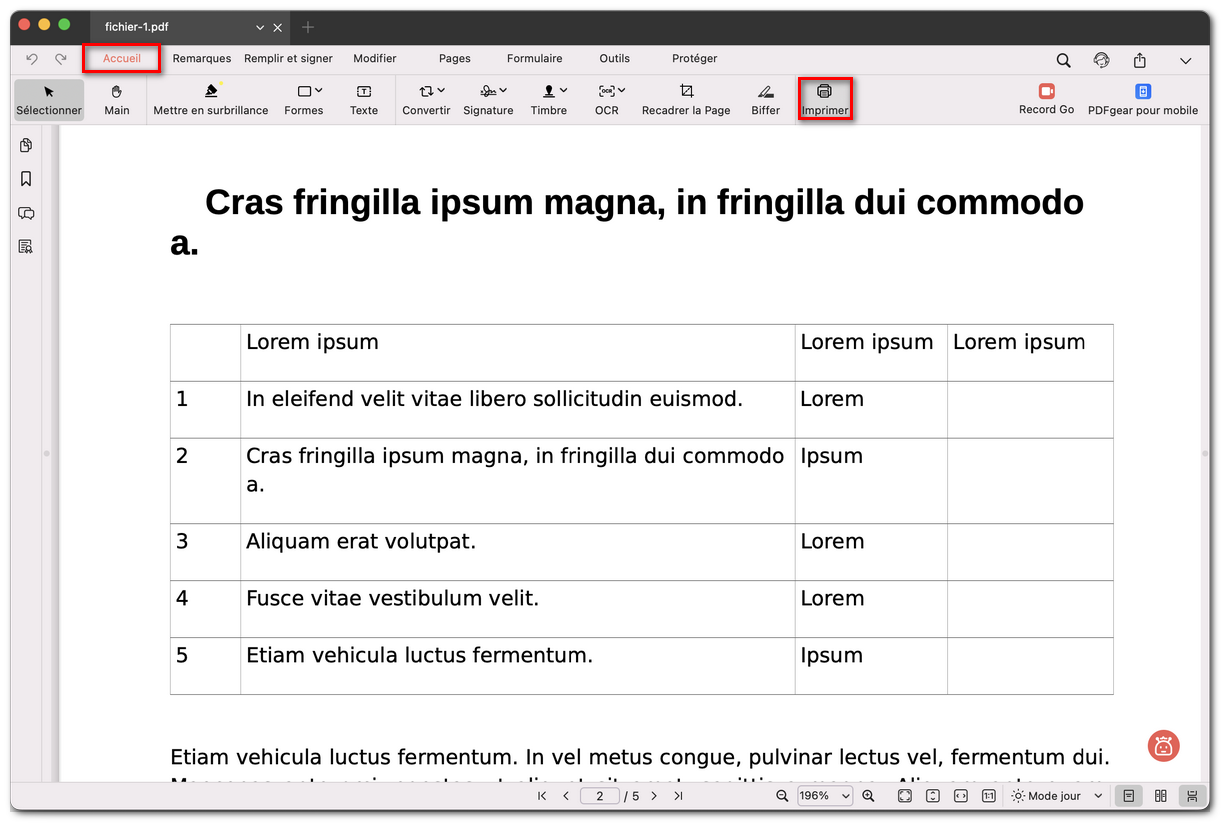Select the Main hand tool
1221x823 pixels.
click(x=117, y=99)
